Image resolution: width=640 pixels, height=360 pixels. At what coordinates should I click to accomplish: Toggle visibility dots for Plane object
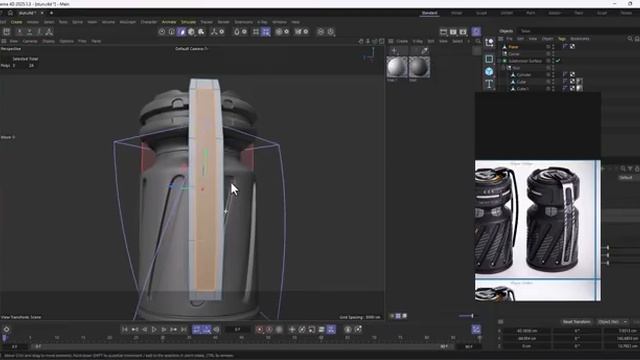point(553,47)
